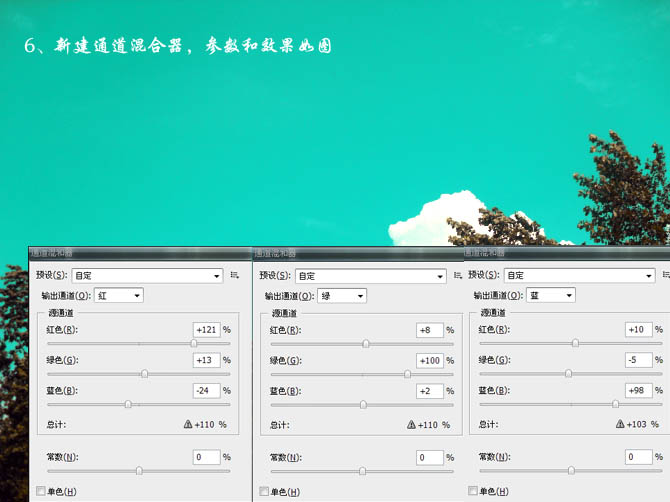Open preset options icon in Blue output dialog
The width and height of the screenshot is (670, 502).
point(665,275)
